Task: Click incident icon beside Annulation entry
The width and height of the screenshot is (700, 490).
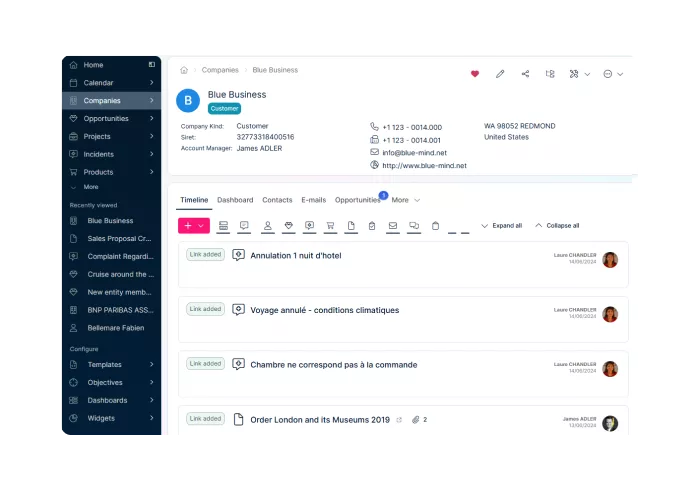Action: (x=238, y=255)
